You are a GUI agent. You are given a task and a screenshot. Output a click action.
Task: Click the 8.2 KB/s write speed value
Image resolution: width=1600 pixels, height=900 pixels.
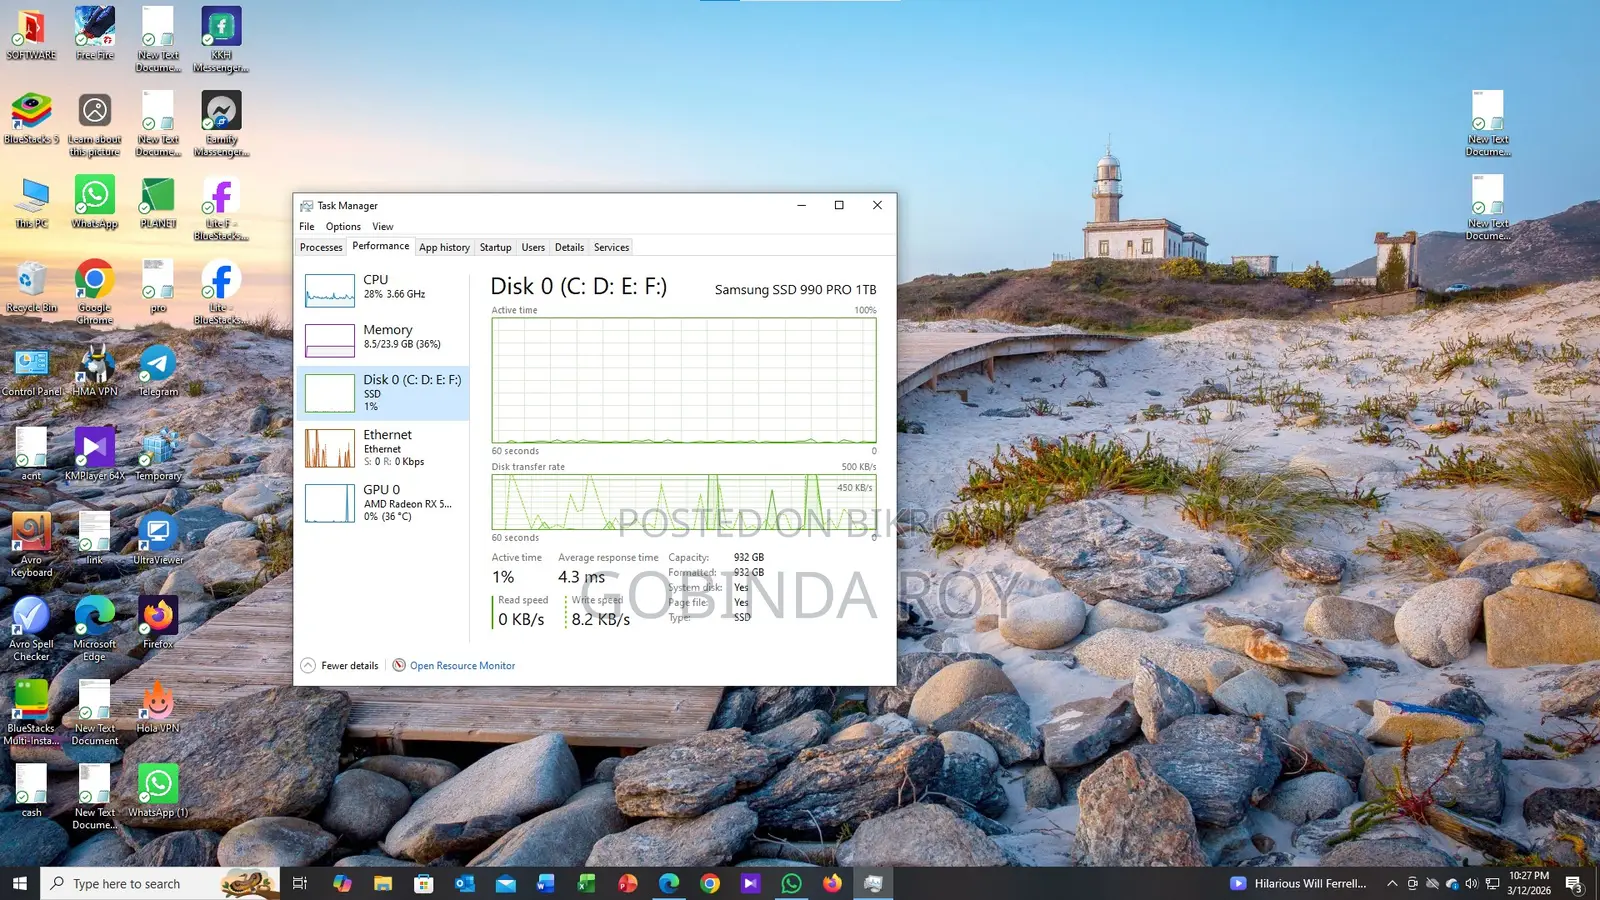601,620
